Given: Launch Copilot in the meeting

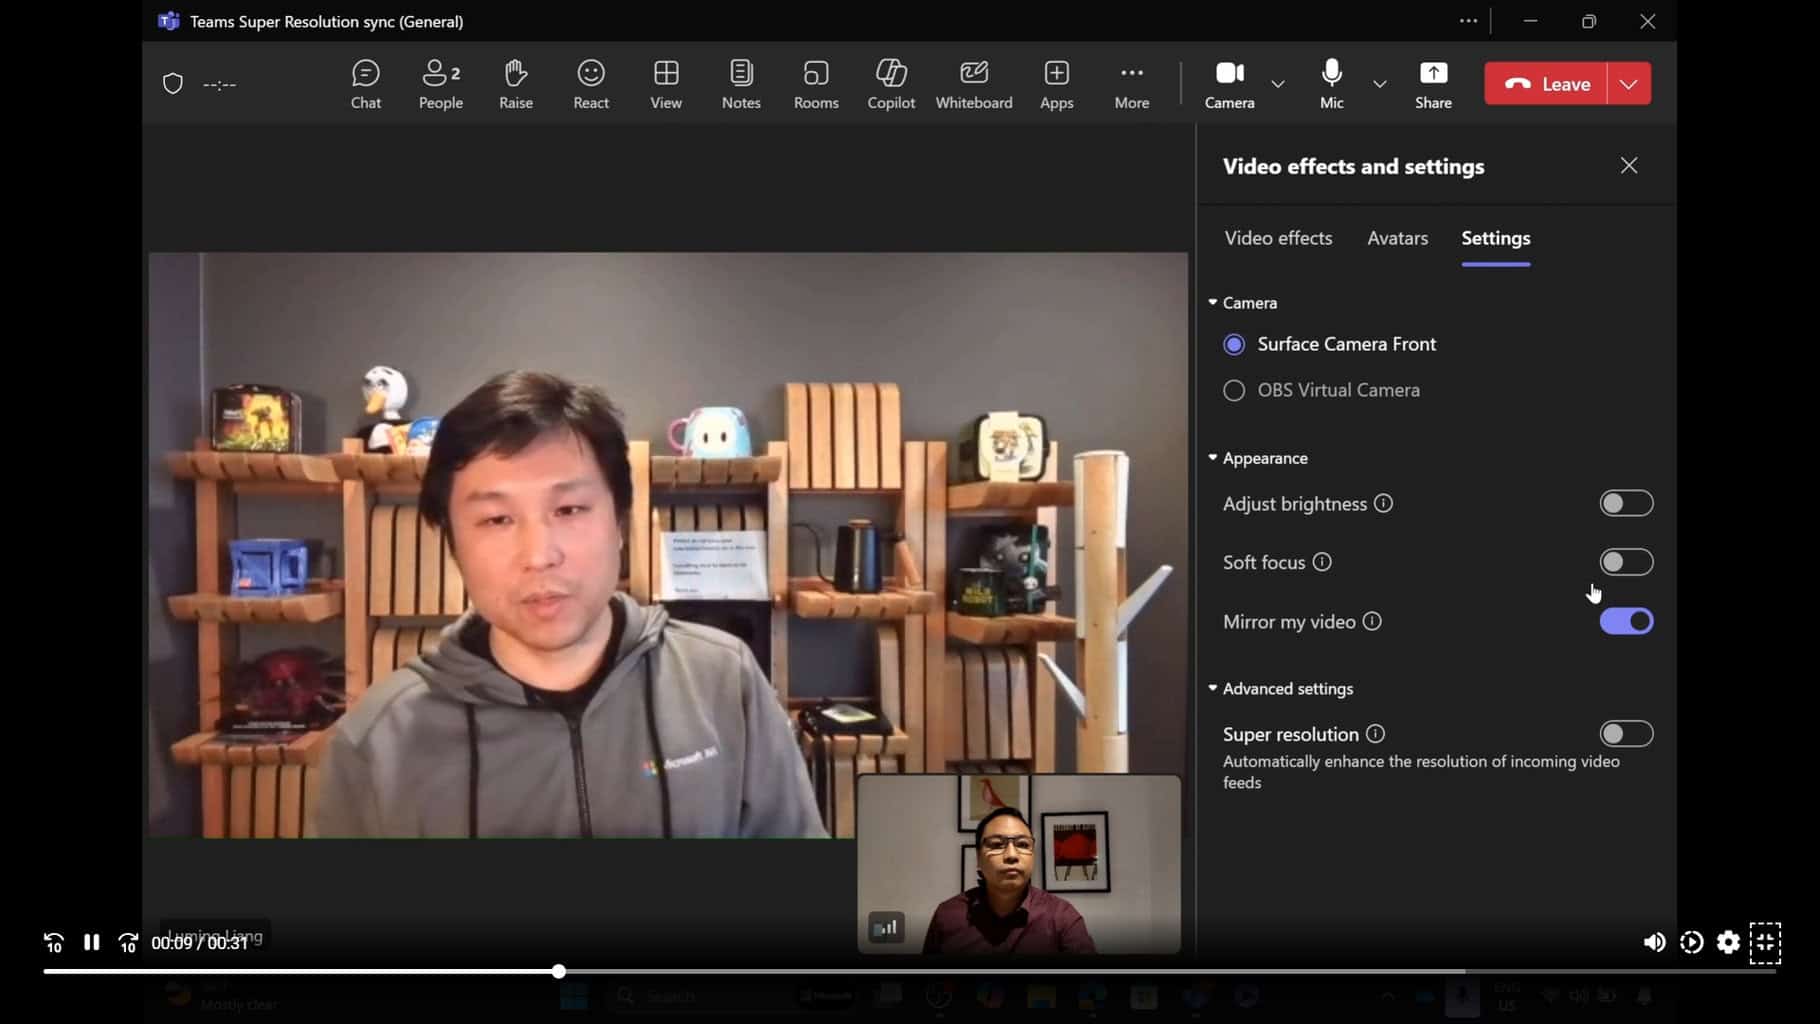Looking at the screenshot, I should [x=891, y=84].
